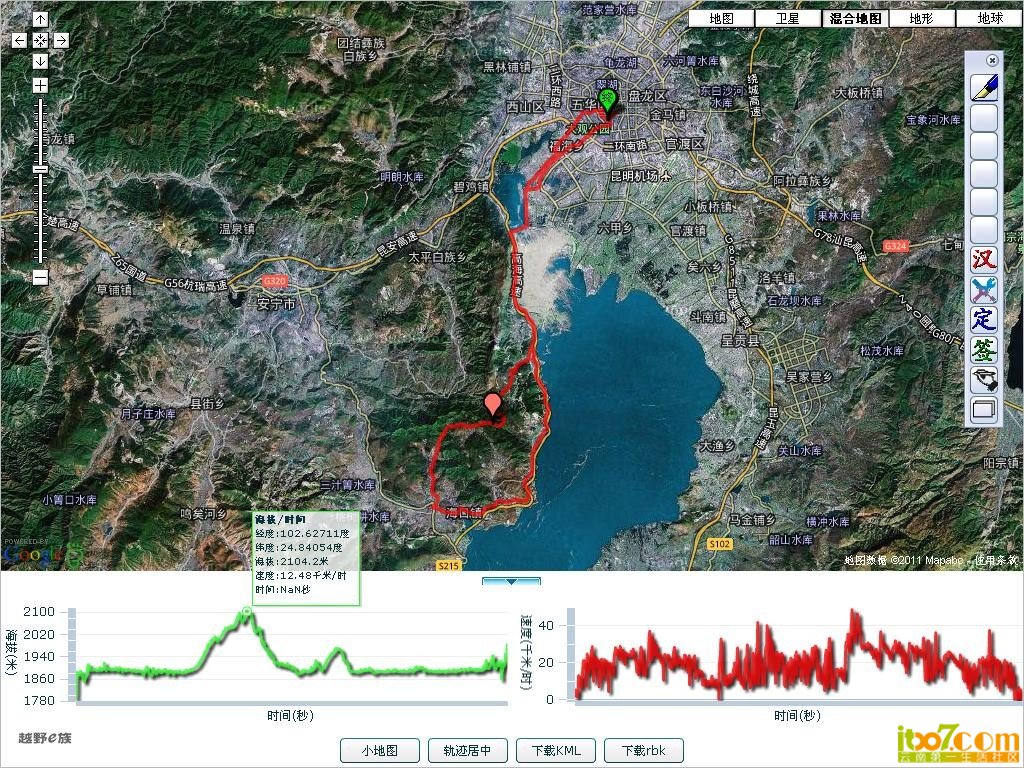Click the green elevation profile chart

(291, 655)
